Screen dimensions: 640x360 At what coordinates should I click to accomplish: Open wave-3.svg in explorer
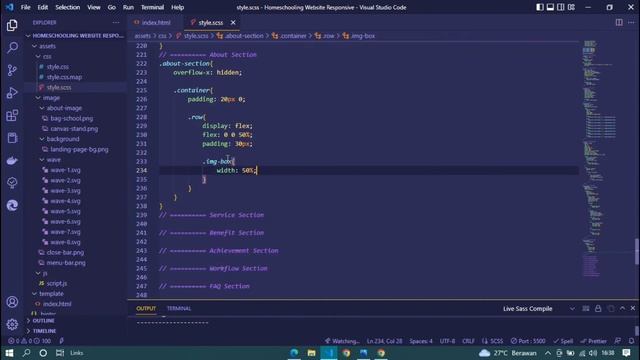[65, 191]
